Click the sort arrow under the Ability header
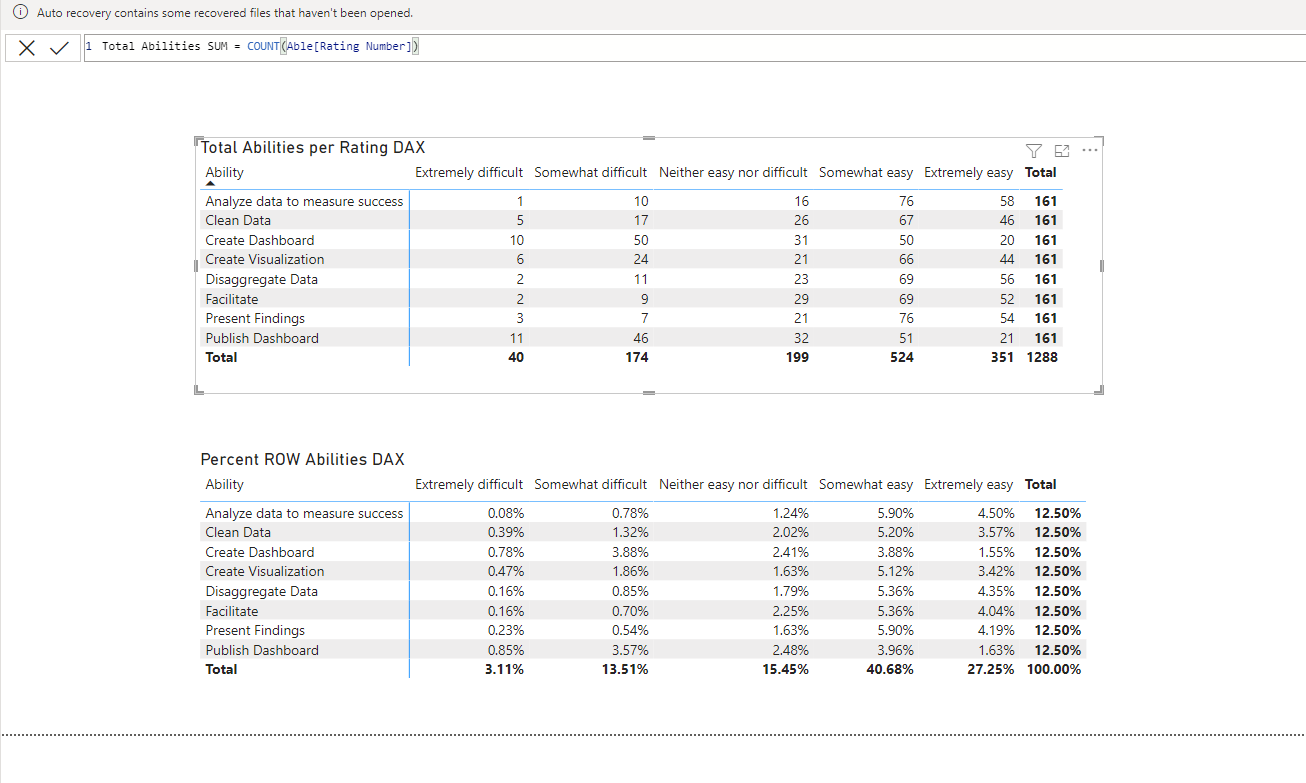 210,184
